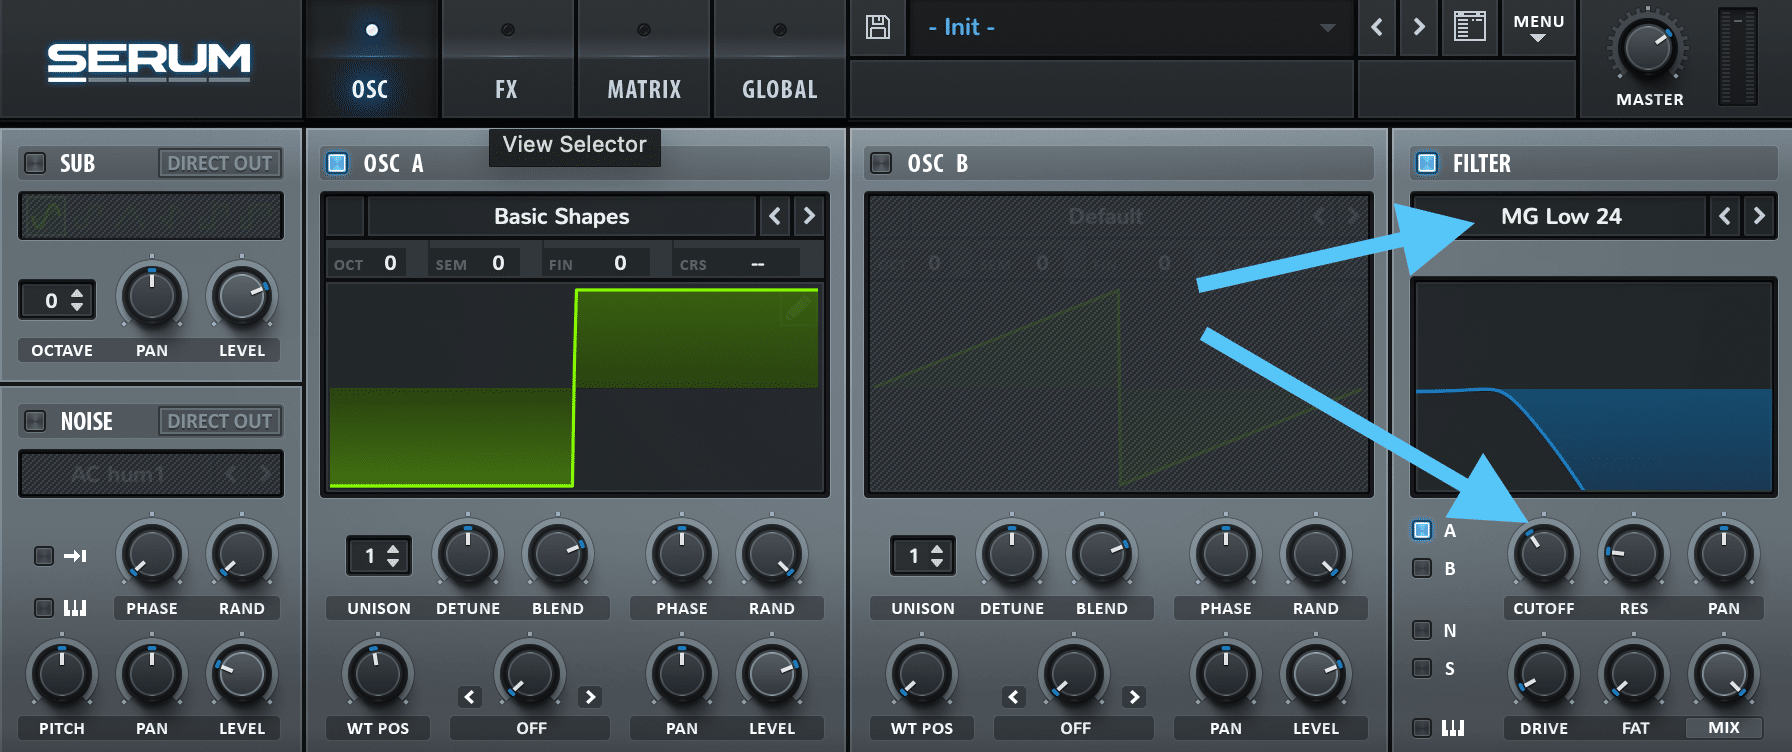The width and height of the screenshot is (1792, 752).
Task: Toggle SUB Direct Out button
Action: 220,163
